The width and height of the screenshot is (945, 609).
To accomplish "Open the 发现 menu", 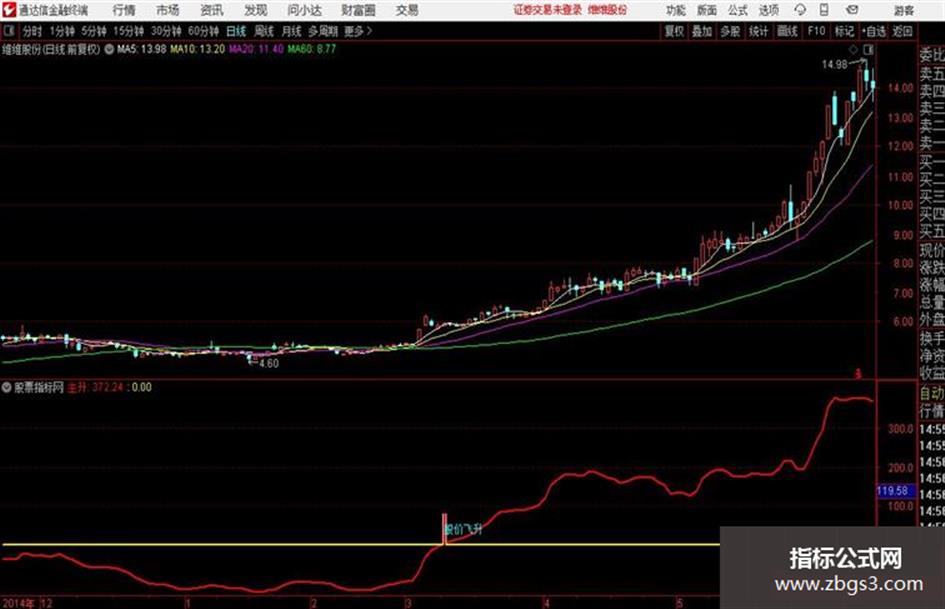I will 256,10.
